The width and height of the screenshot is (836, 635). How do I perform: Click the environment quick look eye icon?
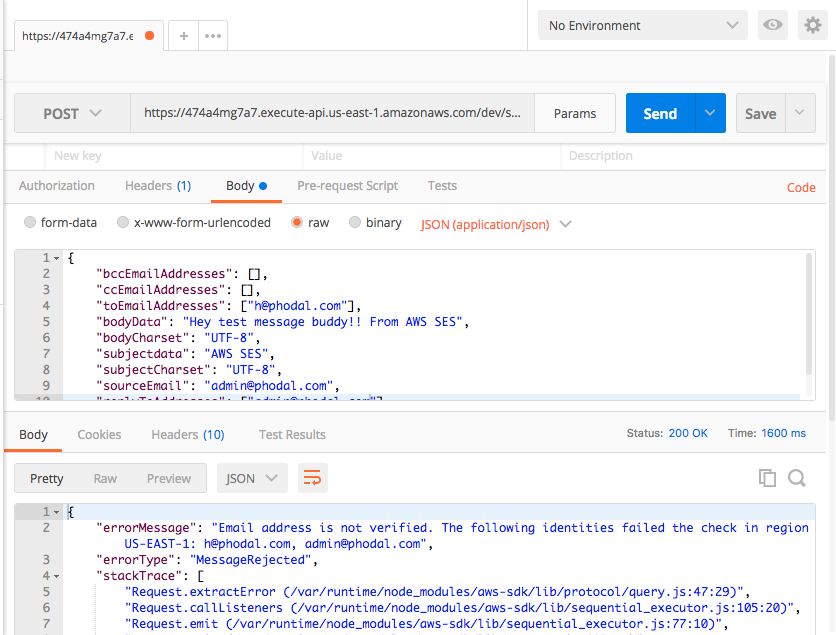[x=773, y=25]
